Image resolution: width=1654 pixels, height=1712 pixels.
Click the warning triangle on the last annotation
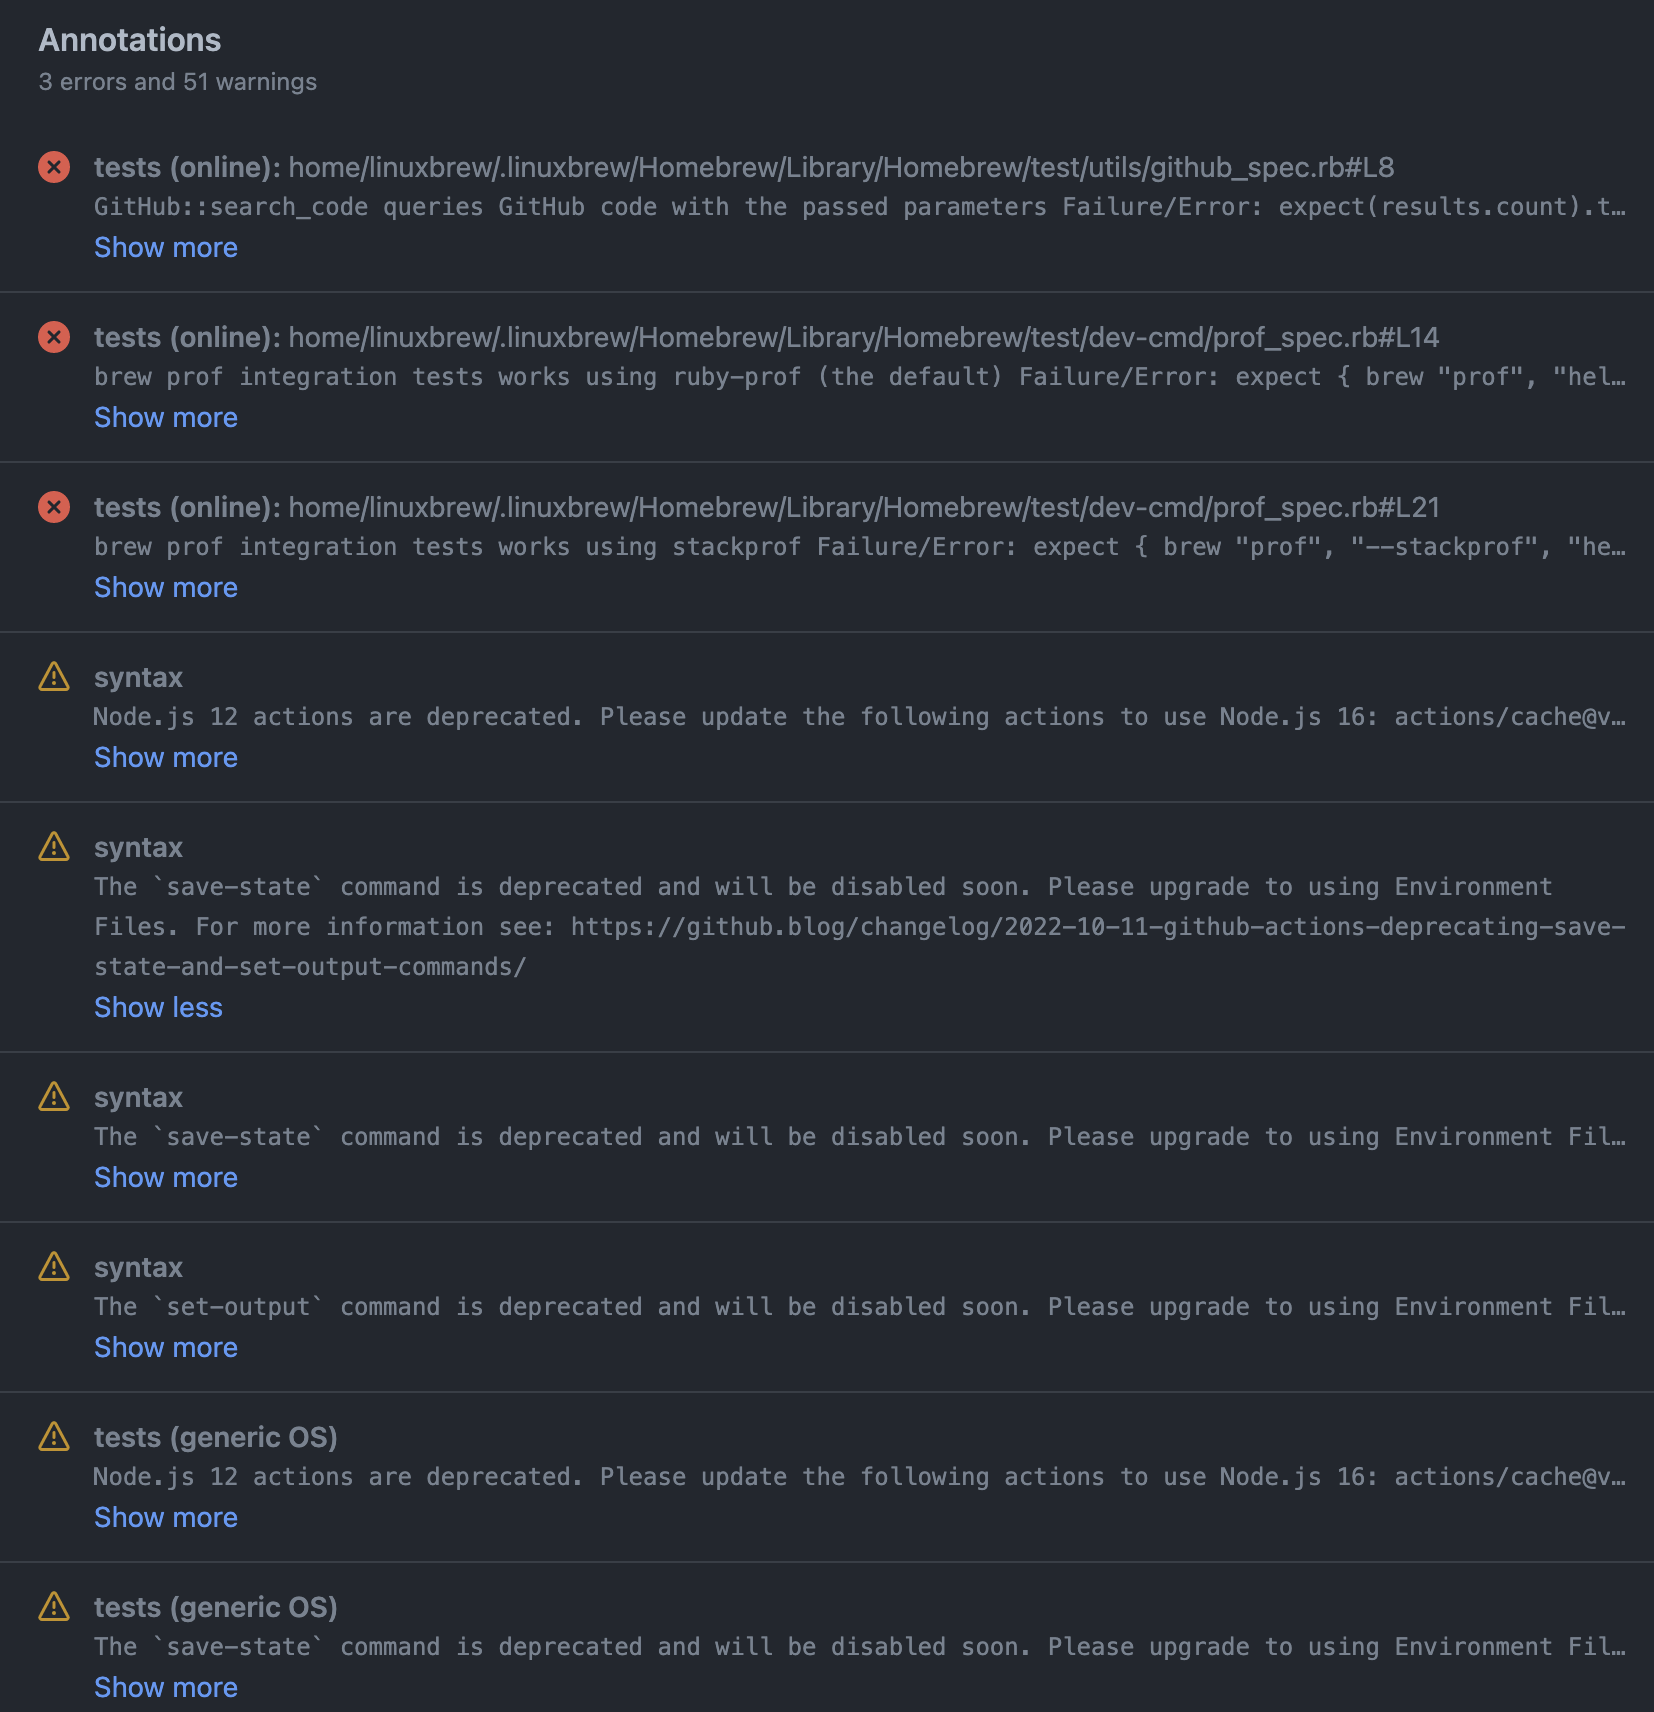(54, 1607)
